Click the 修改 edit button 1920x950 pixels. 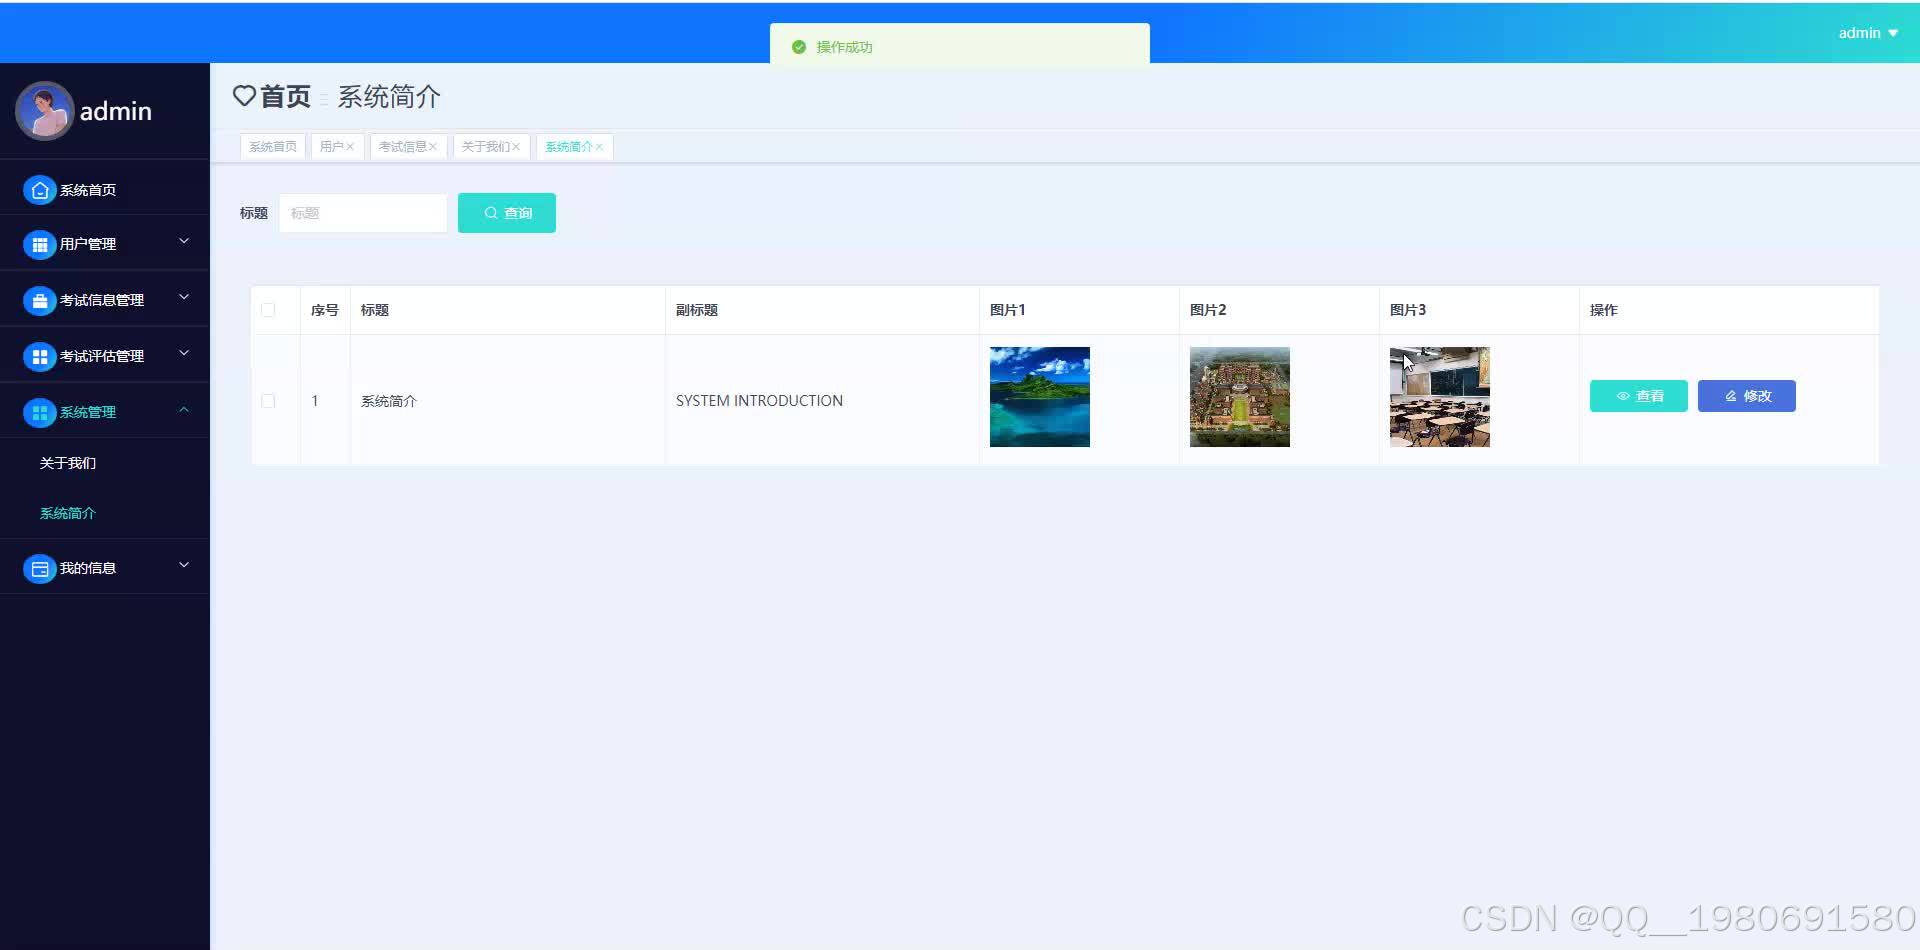click(x=1745, y=395)
